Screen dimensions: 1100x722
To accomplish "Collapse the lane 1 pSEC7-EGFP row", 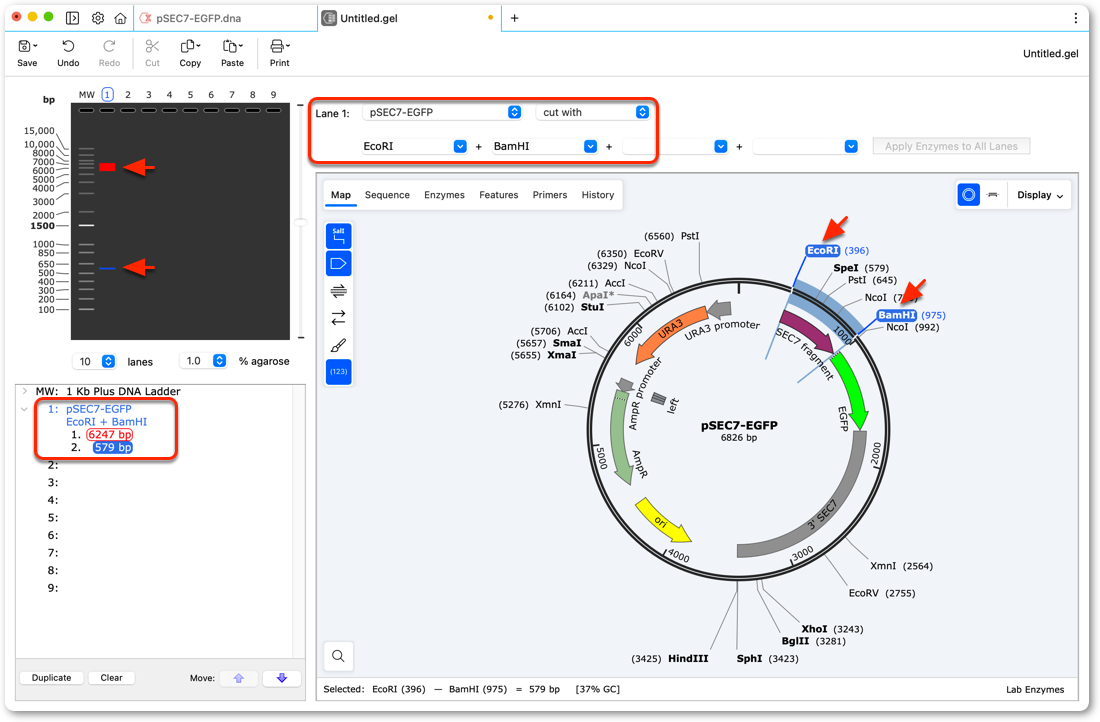I will pyautogui.click(x=25, y=409).
